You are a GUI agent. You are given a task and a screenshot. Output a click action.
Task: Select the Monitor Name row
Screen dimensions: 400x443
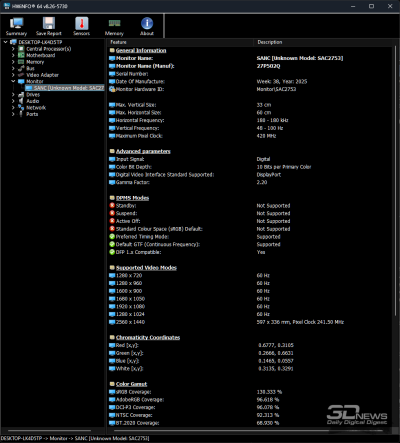[250, 58]
